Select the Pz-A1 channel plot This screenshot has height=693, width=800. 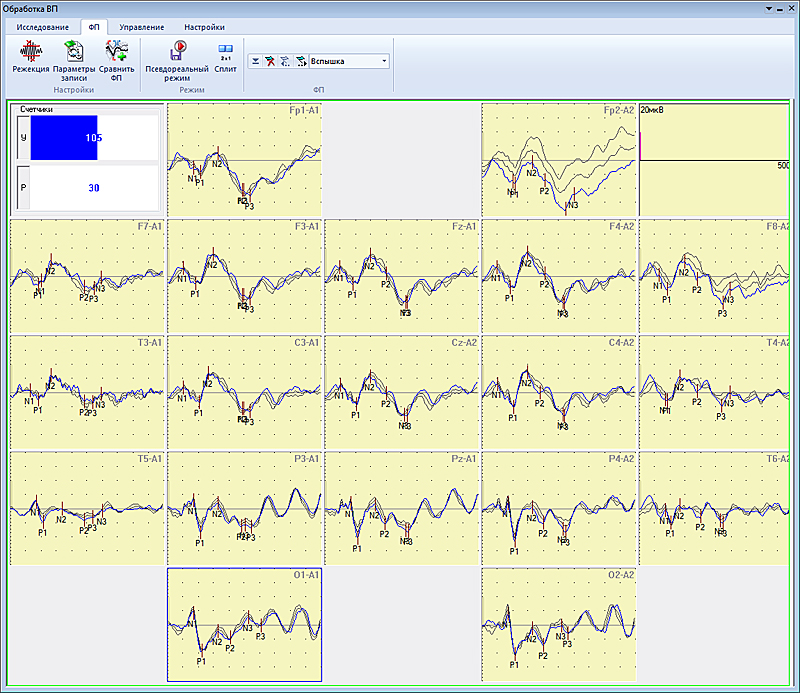(x=402, y=509)
